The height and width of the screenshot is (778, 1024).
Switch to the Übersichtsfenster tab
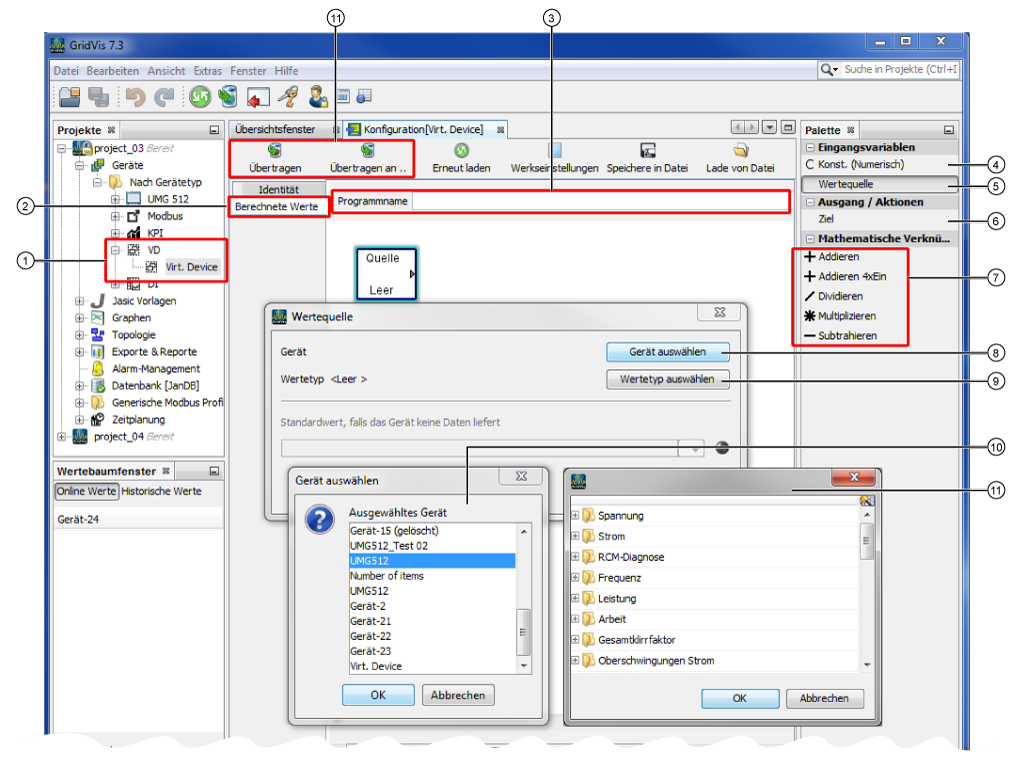274,129
